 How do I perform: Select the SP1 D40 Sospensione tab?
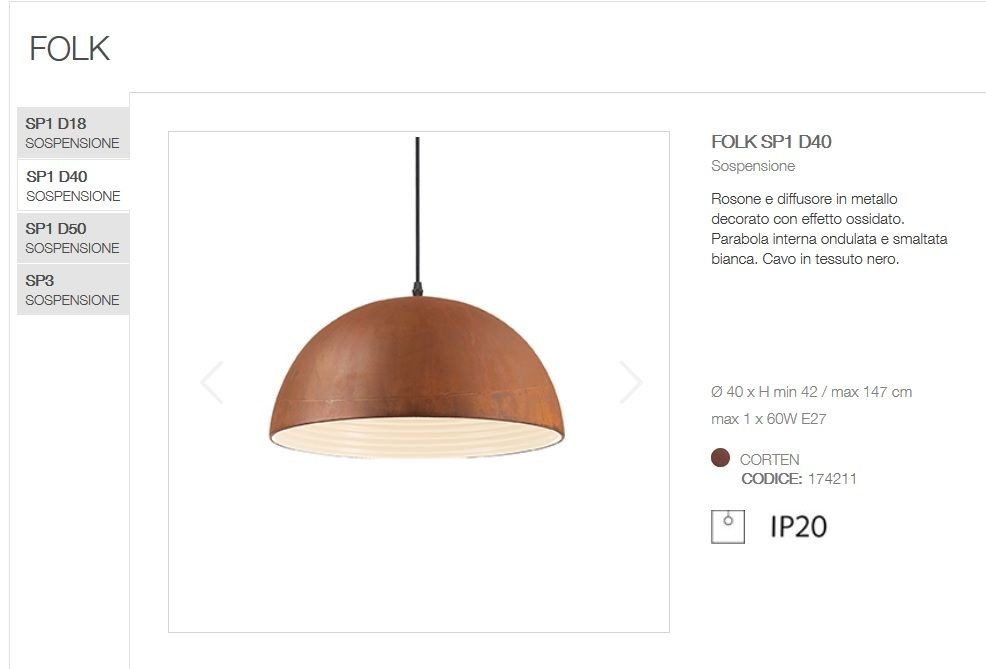tap(73, 185)
